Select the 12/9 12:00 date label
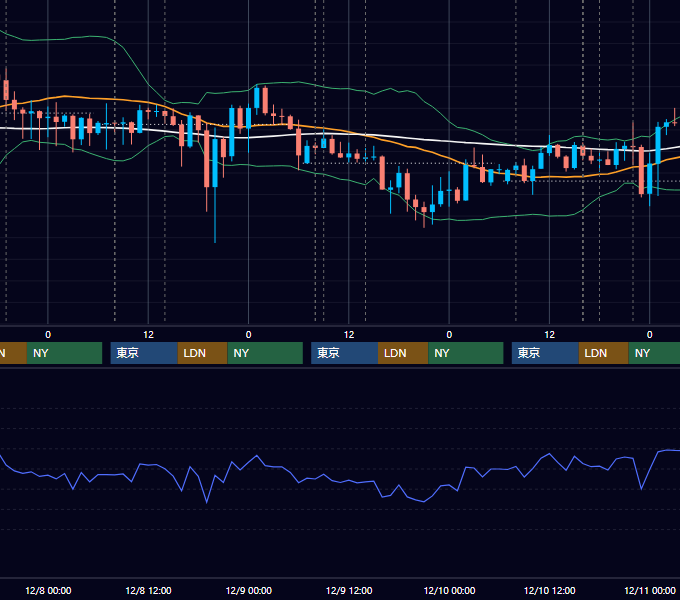Viewport: 680px width, 600px height. coord(349,590)
